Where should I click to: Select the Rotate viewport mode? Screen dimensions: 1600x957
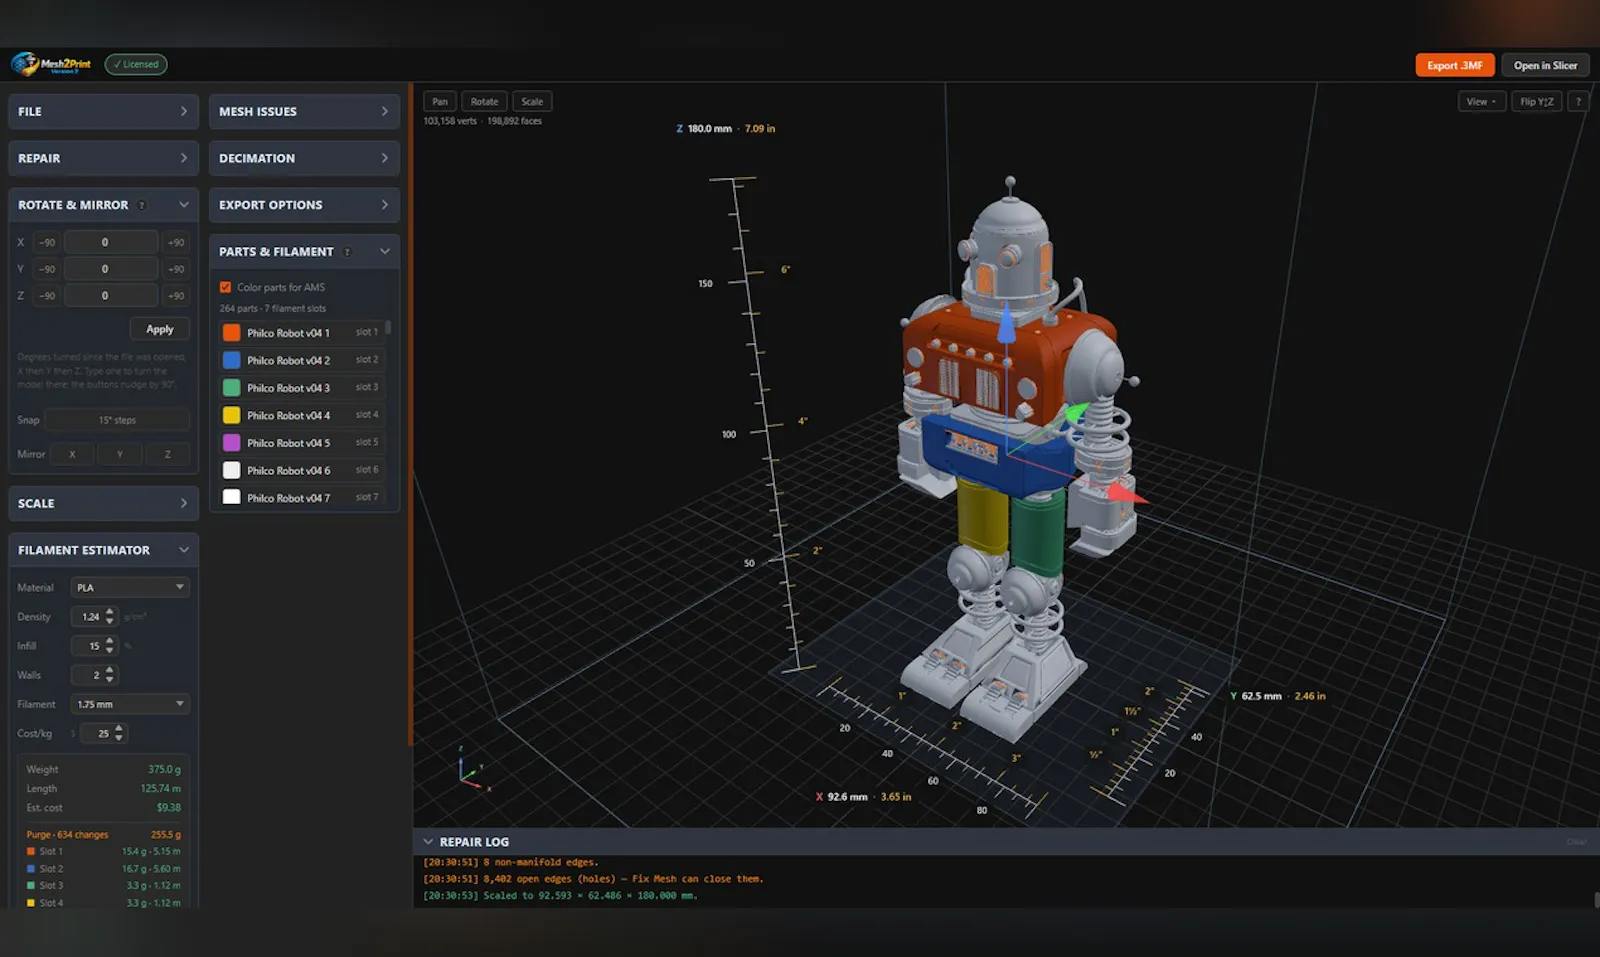(x=484, y=101)
